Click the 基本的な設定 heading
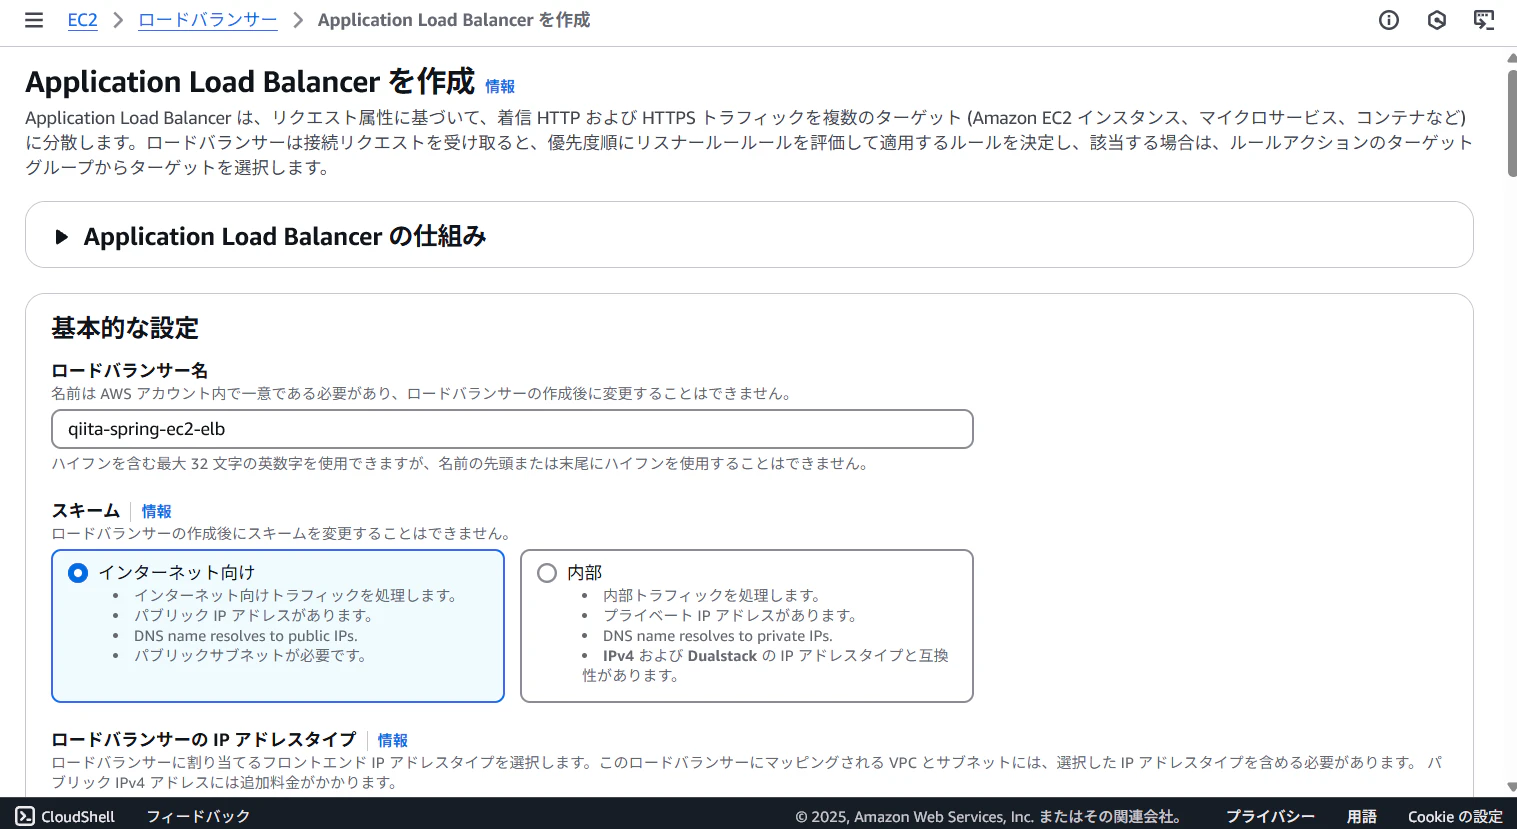Image resolution: width=1517 pixels, height=829 pixels. point(125,328)
